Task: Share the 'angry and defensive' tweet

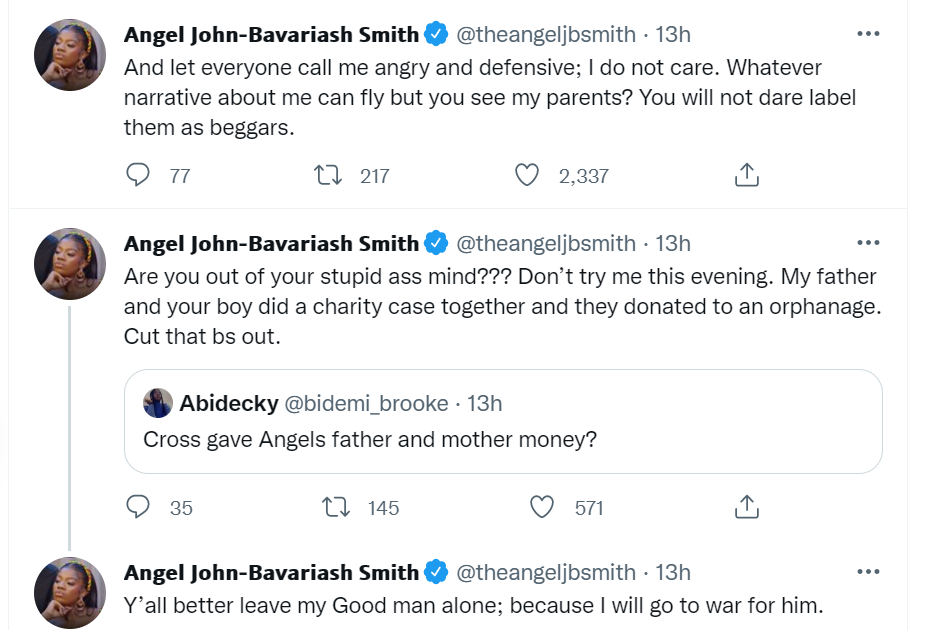Action: pos(745,176)
